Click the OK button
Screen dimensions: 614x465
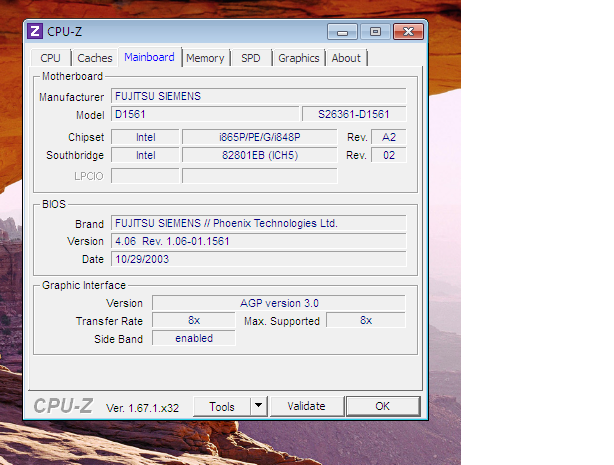[x=383, y=406]
